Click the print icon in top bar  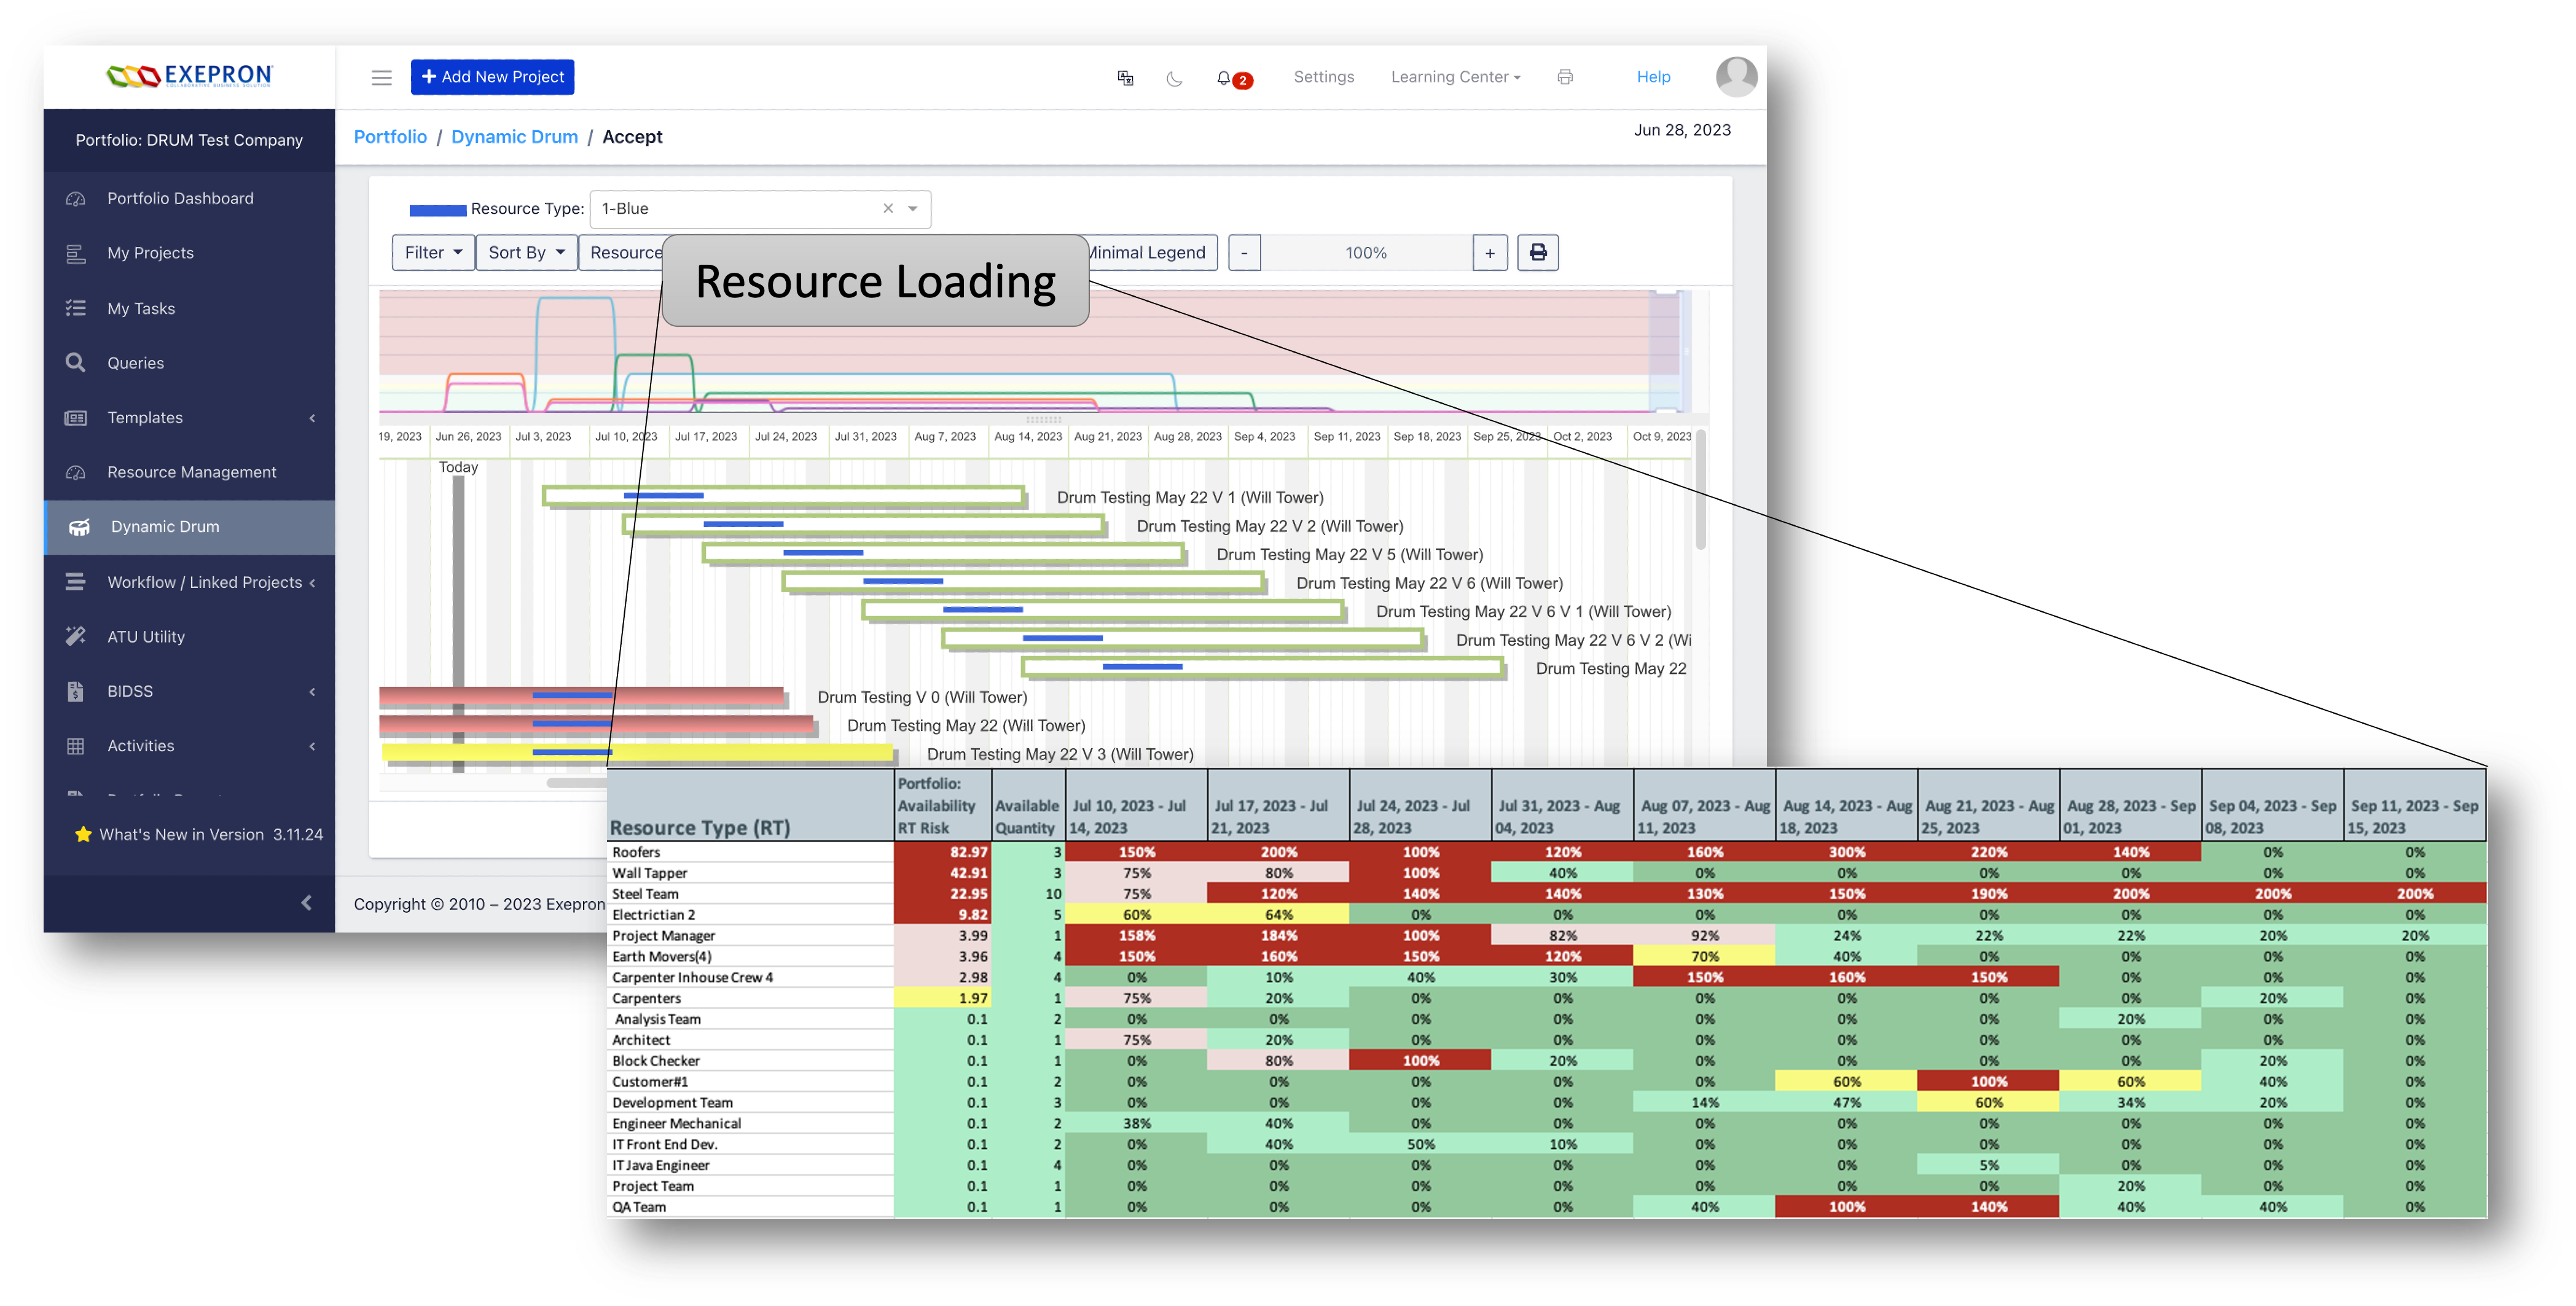1565,77
